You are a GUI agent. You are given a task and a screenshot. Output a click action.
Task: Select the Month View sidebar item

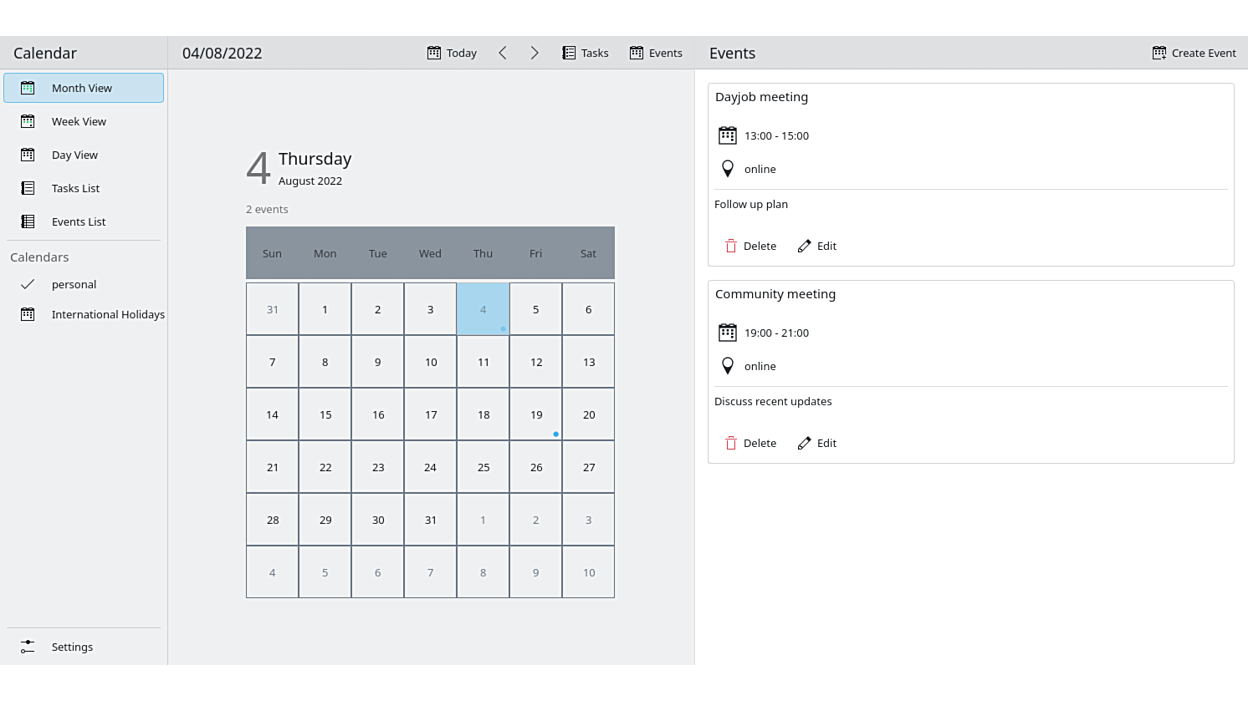(x=82, y=88)
